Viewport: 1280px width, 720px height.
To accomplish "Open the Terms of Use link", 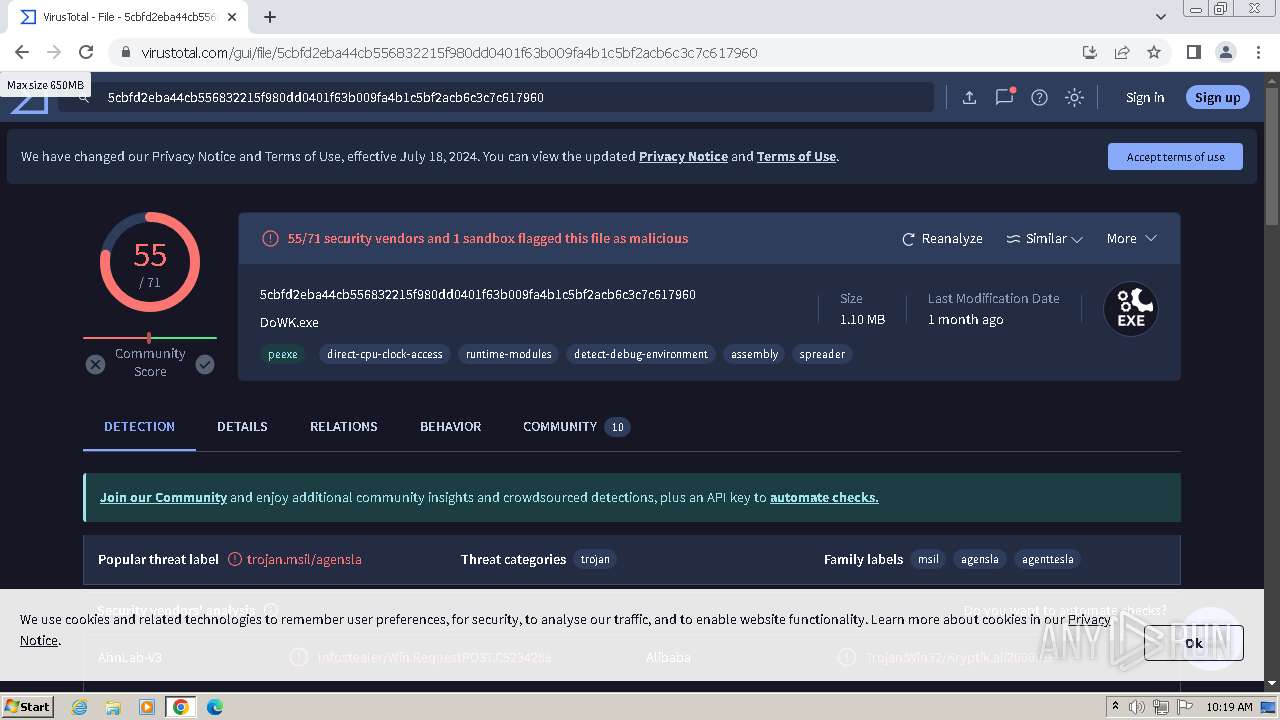I will pyautogui.click(x=796, y=156).
